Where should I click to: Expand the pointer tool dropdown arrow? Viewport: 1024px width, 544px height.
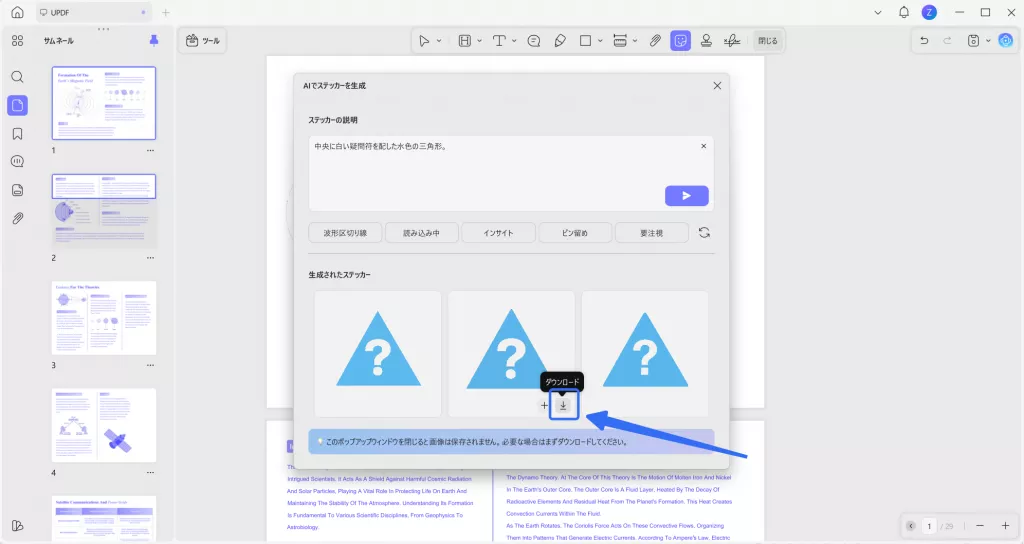coord(439,40)
